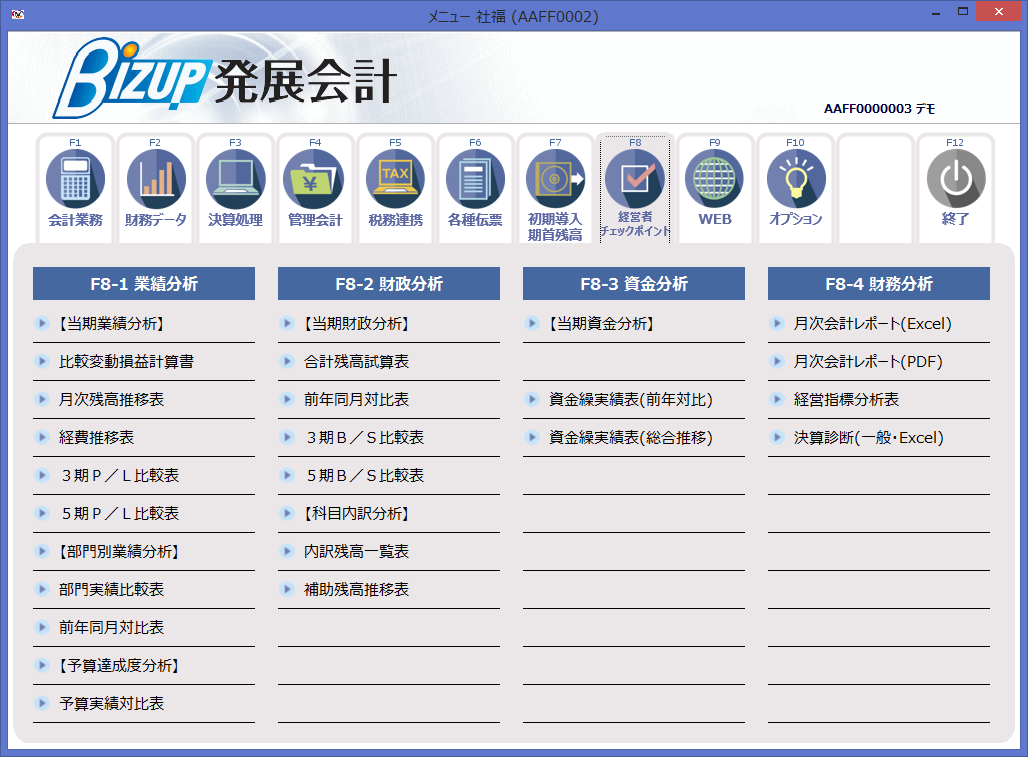Open the 会計業務 (F1) accounting module
The image size is (1028, 757).
point(75,188)
